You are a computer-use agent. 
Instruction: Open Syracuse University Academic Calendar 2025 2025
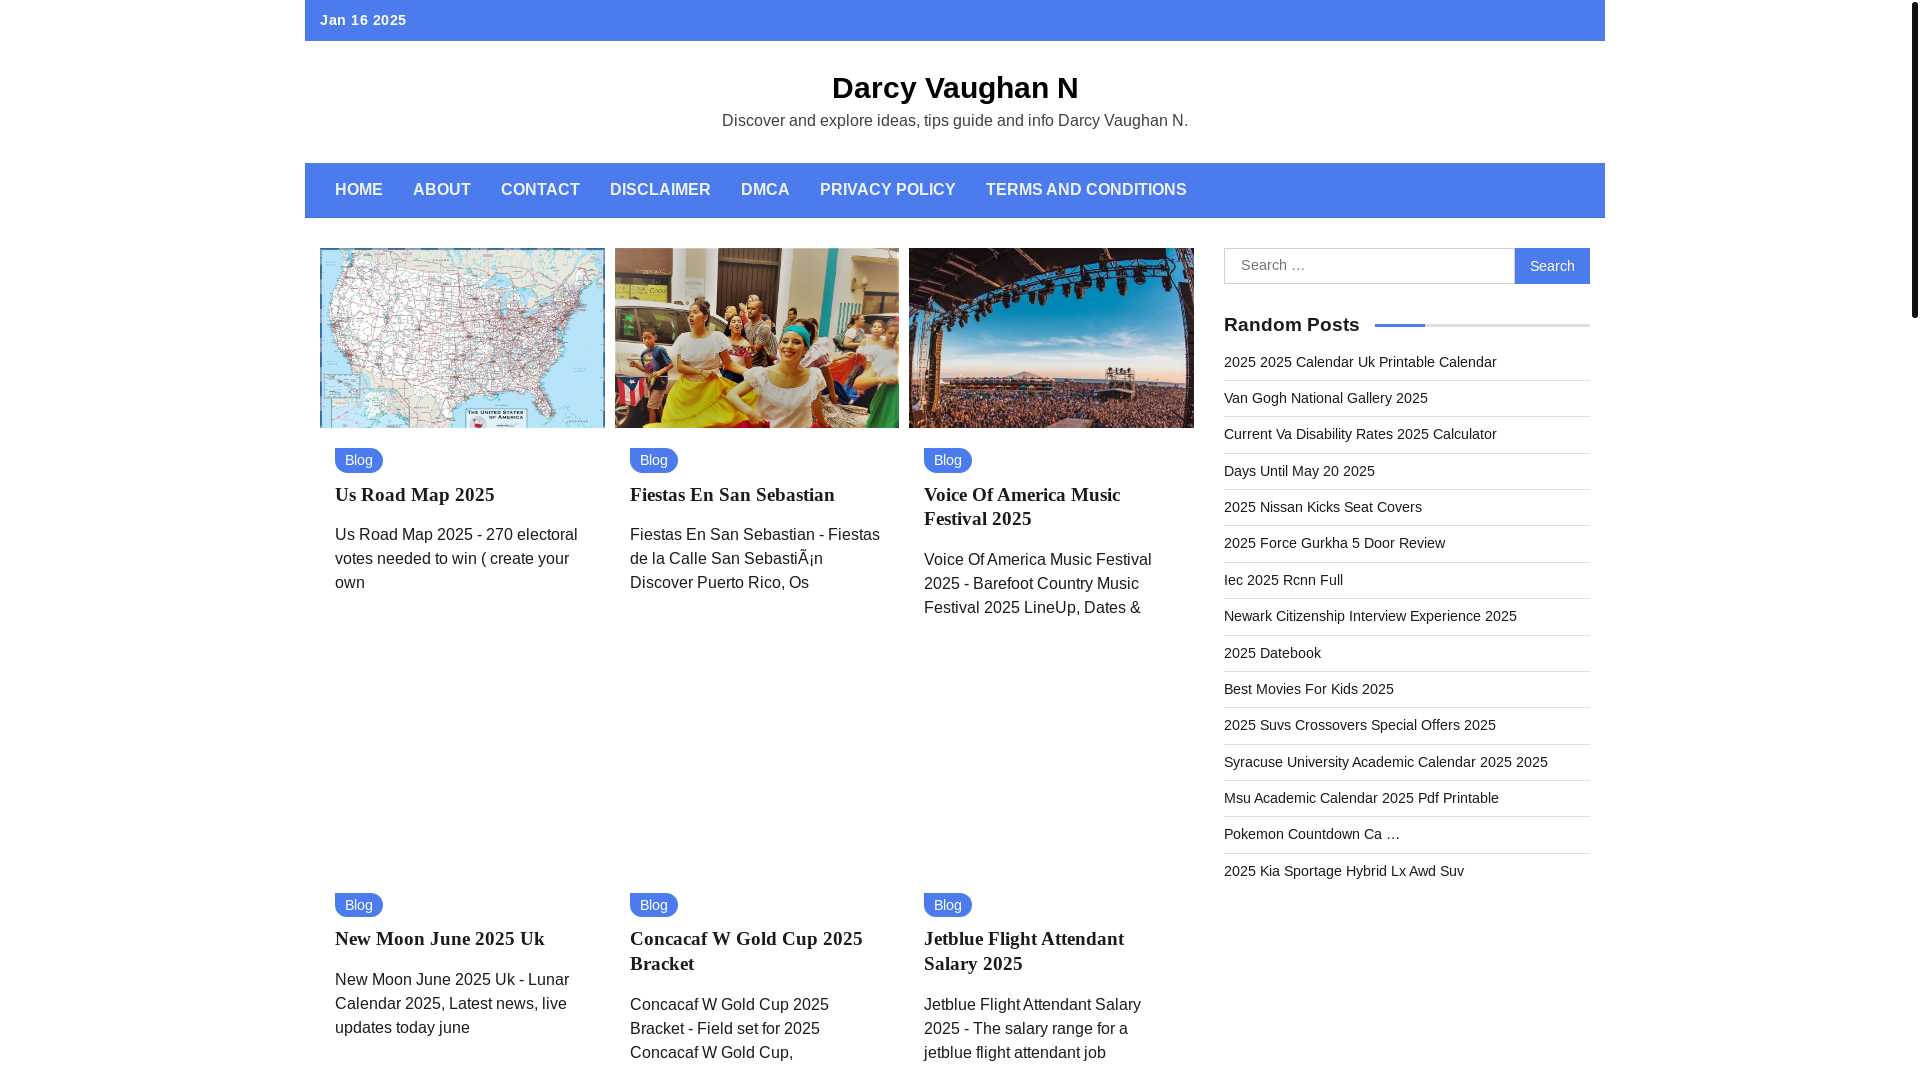pos(1386,762)
